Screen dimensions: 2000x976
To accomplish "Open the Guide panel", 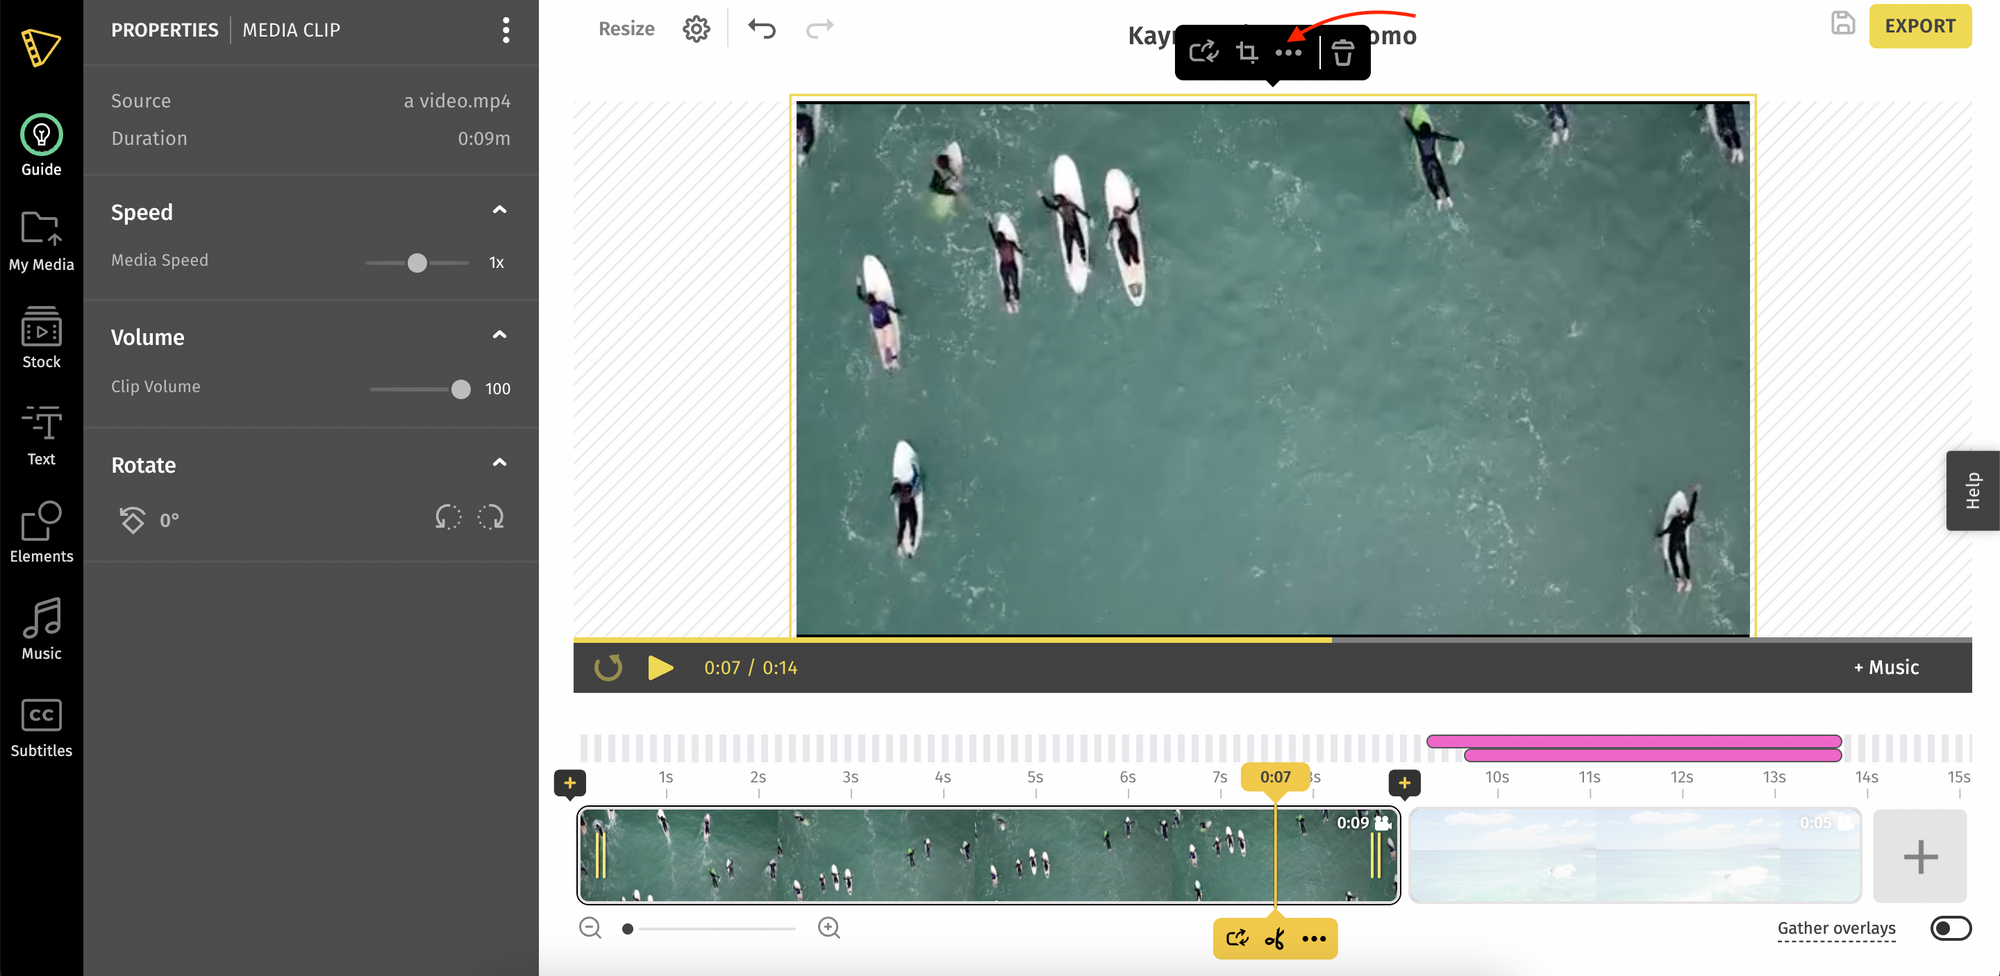I will coord(41,146).
